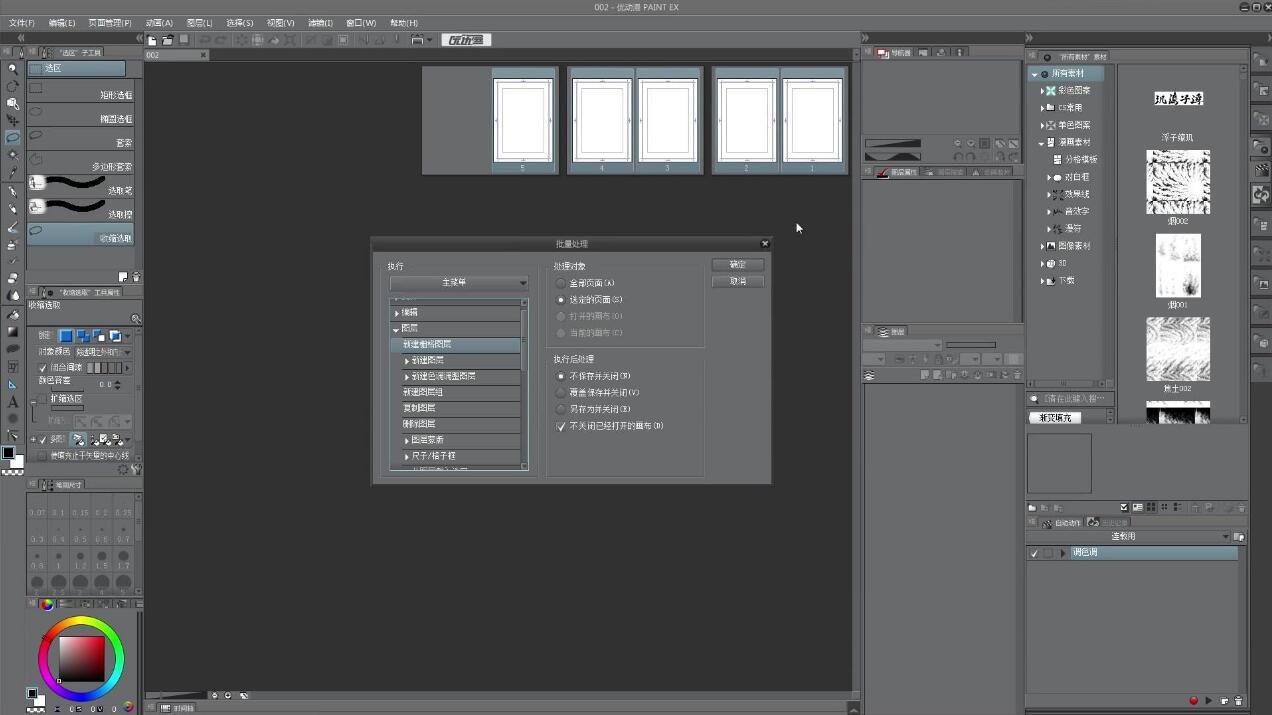
Task: Select the Text tool (A) in the toolbox
Action: click(12, 401)
